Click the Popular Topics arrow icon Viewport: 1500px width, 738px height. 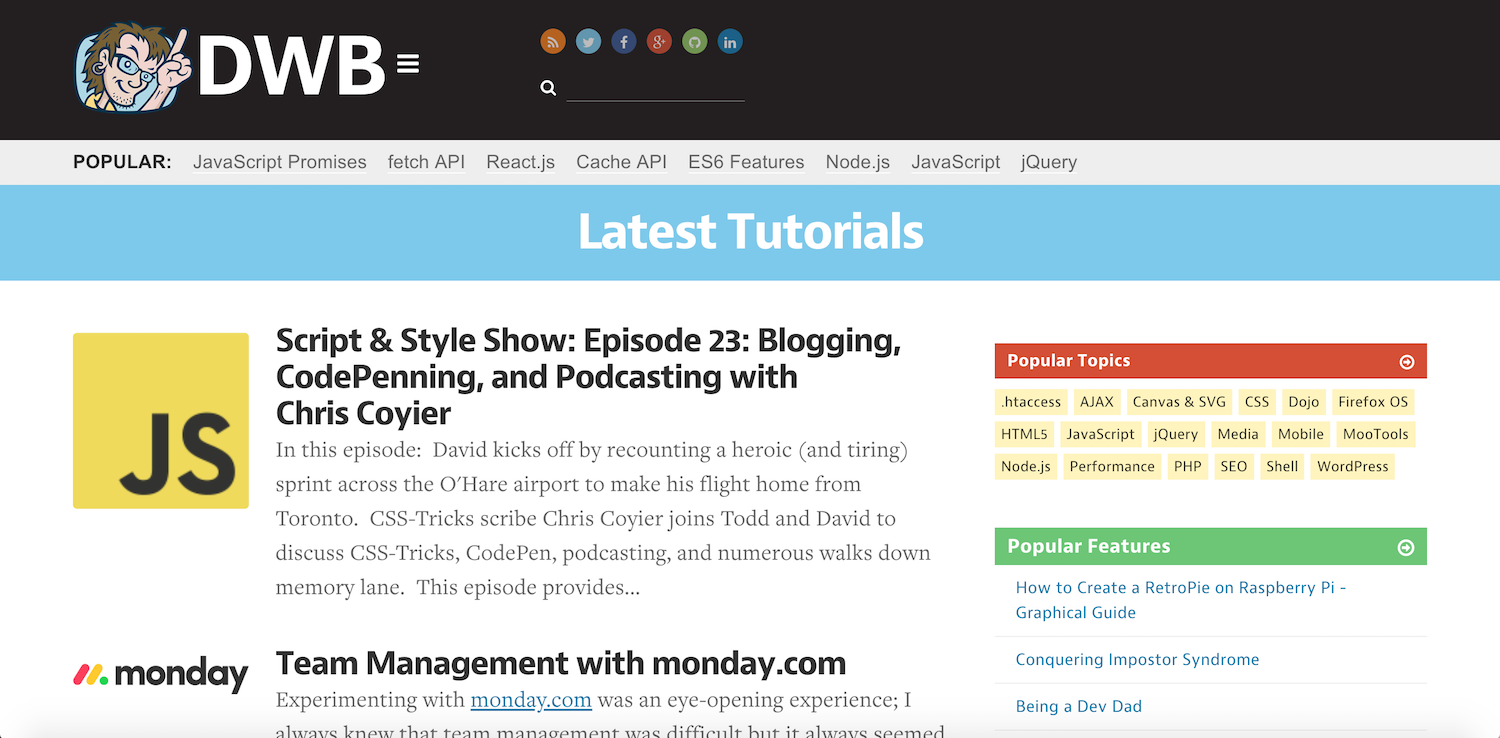pos(1407,362)
